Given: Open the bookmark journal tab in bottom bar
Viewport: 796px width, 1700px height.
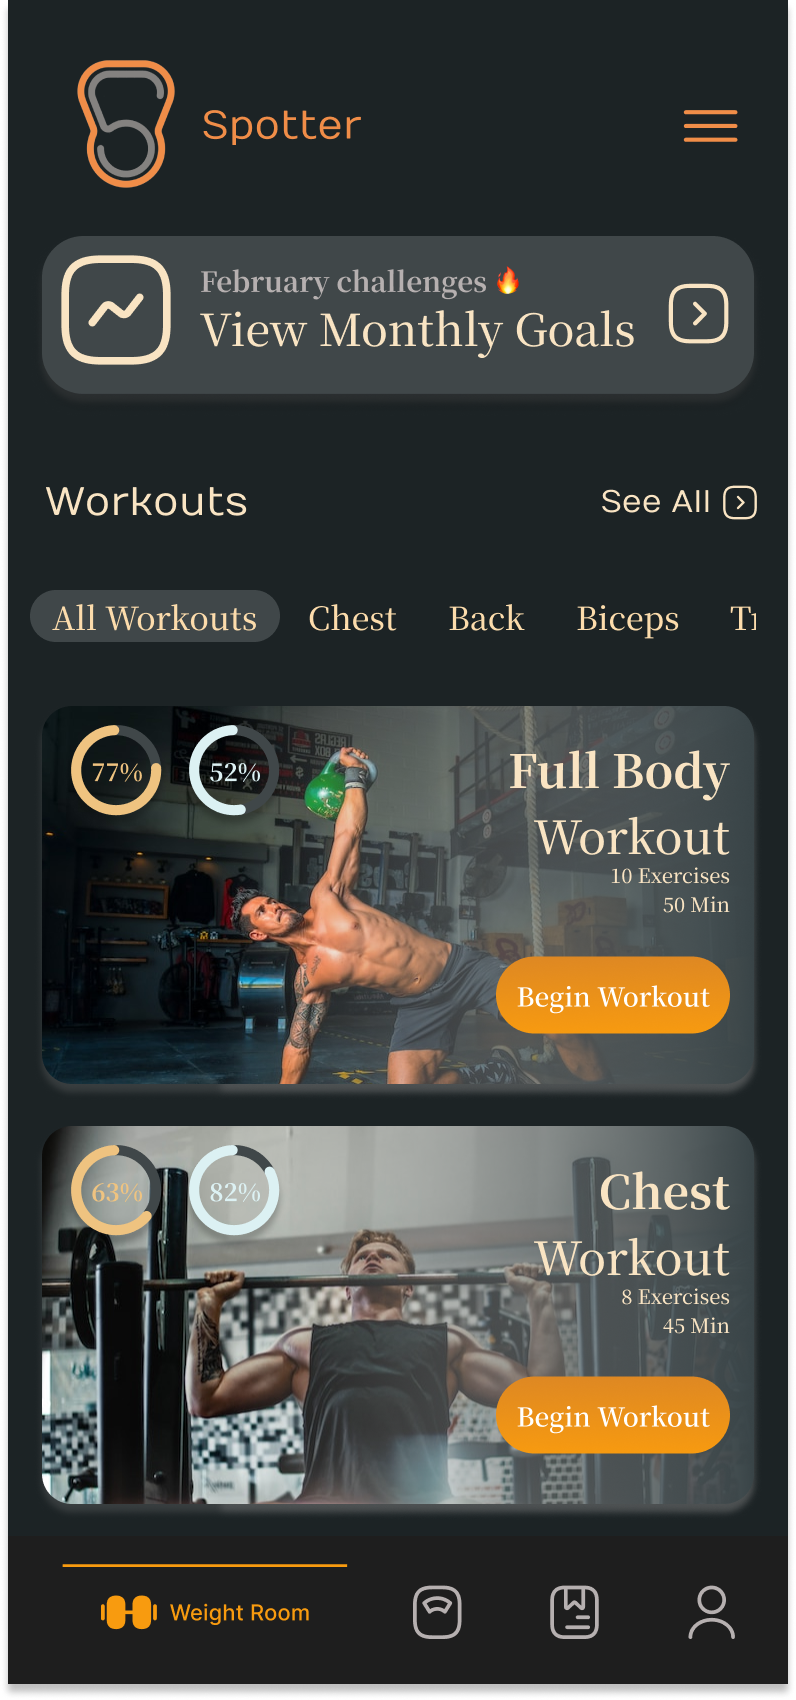Looking at the screenshot, I should (x=574, y=1612).
